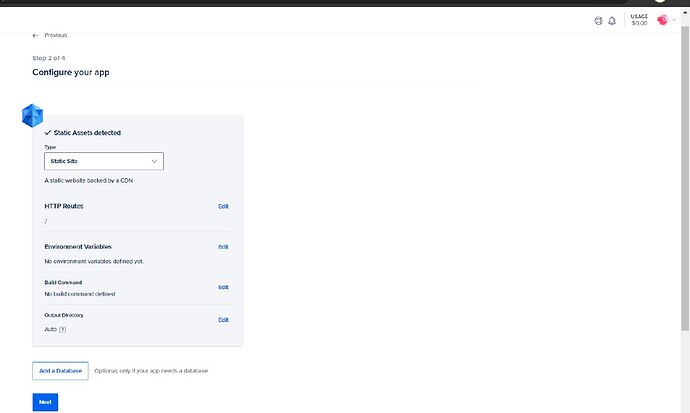Image resolution: width=690 pixels, height=413 pixels.
Task: View the USAGE $0.00 indicator
Action: pos(639,20)
